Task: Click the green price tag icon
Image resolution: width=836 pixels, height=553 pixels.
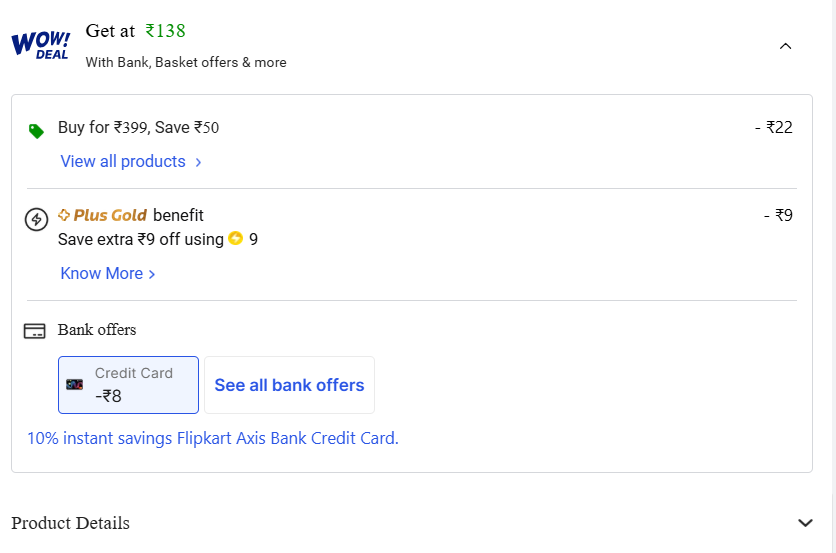Action: click(36, 131)
